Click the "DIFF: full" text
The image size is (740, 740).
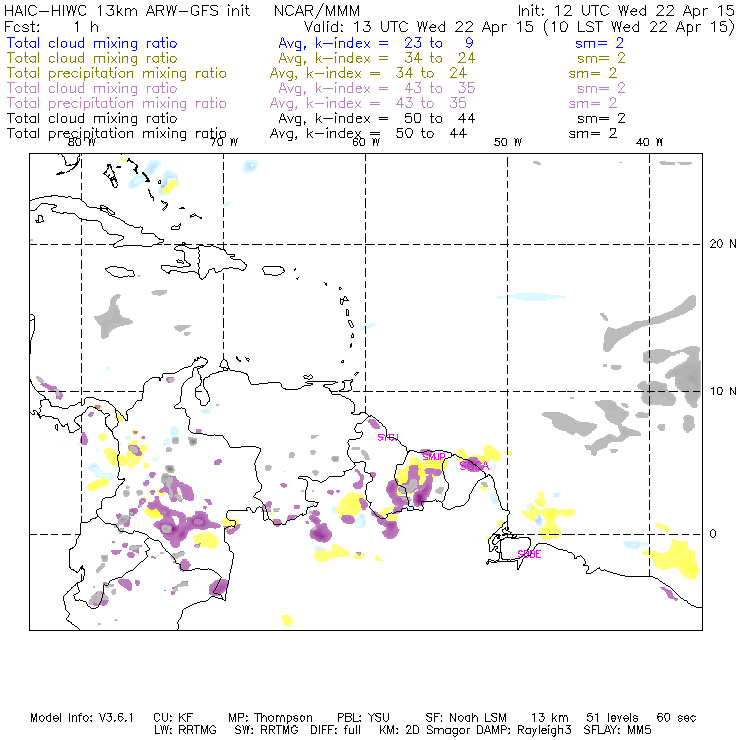point(335,730)
